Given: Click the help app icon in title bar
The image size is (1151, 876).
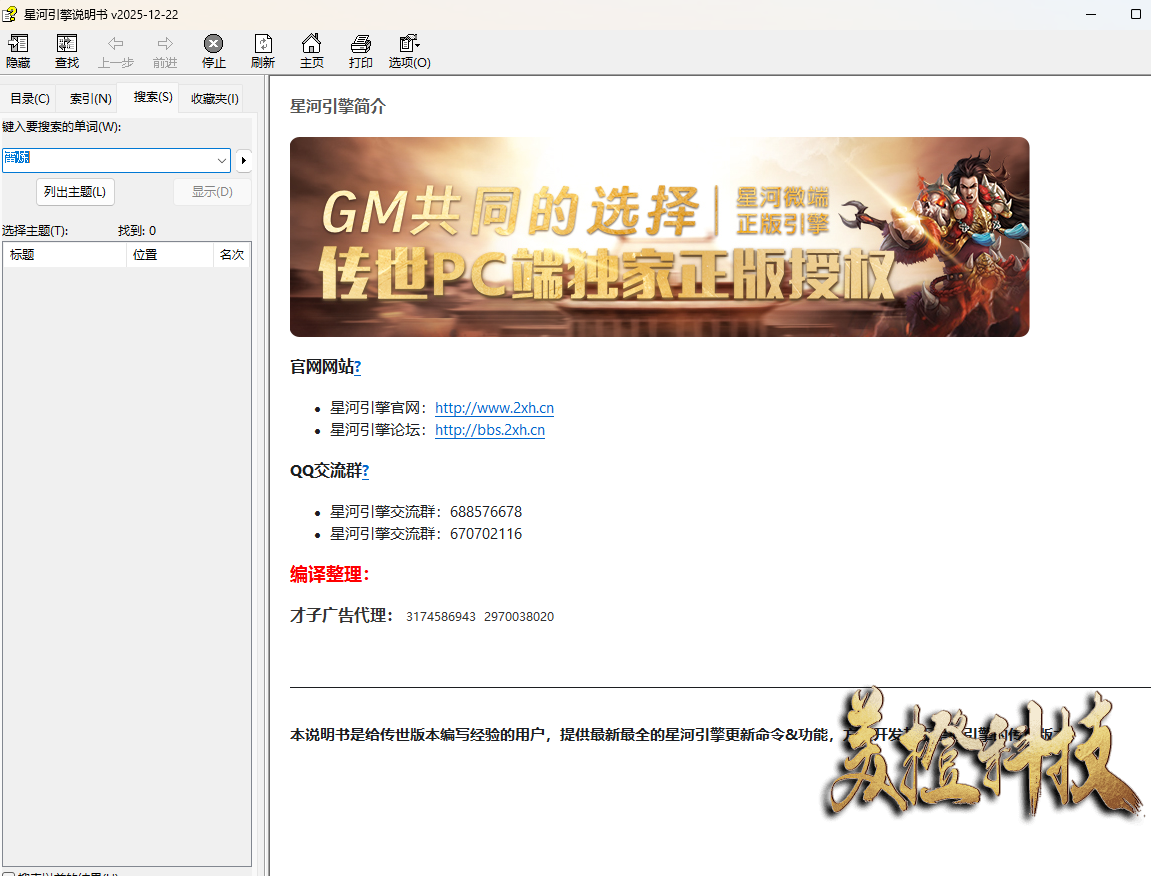Looking at the screenshot, I should pos(10,14).
